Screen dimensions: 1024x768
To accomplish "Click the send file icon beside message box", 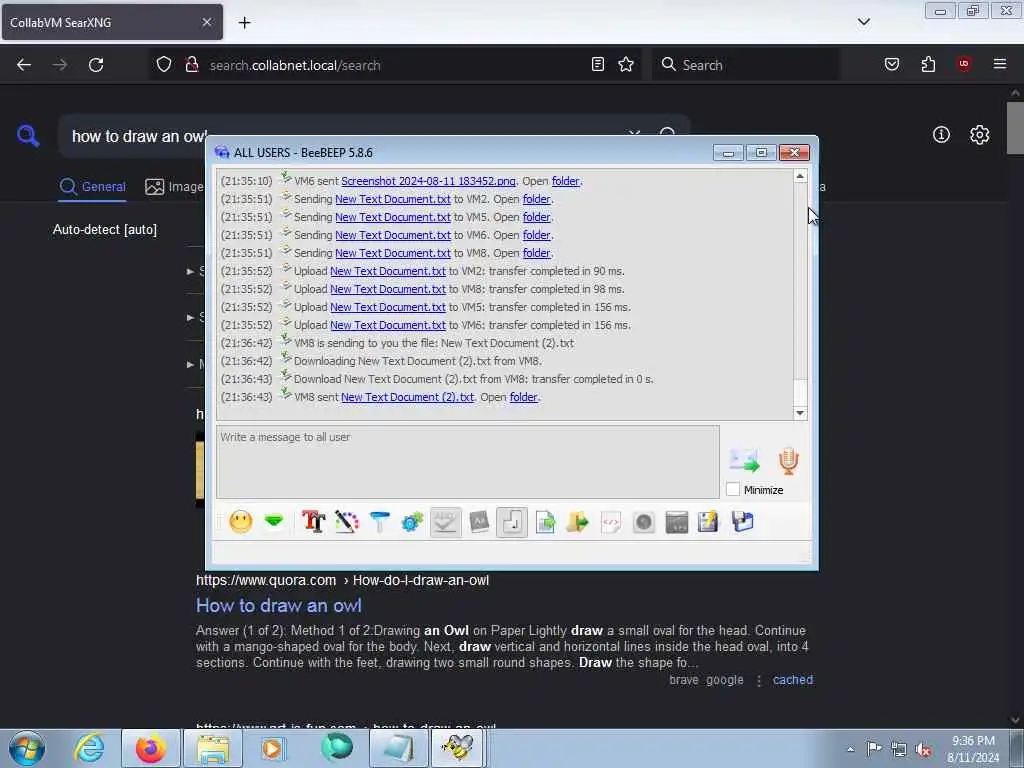I will [x=744, y=460].
